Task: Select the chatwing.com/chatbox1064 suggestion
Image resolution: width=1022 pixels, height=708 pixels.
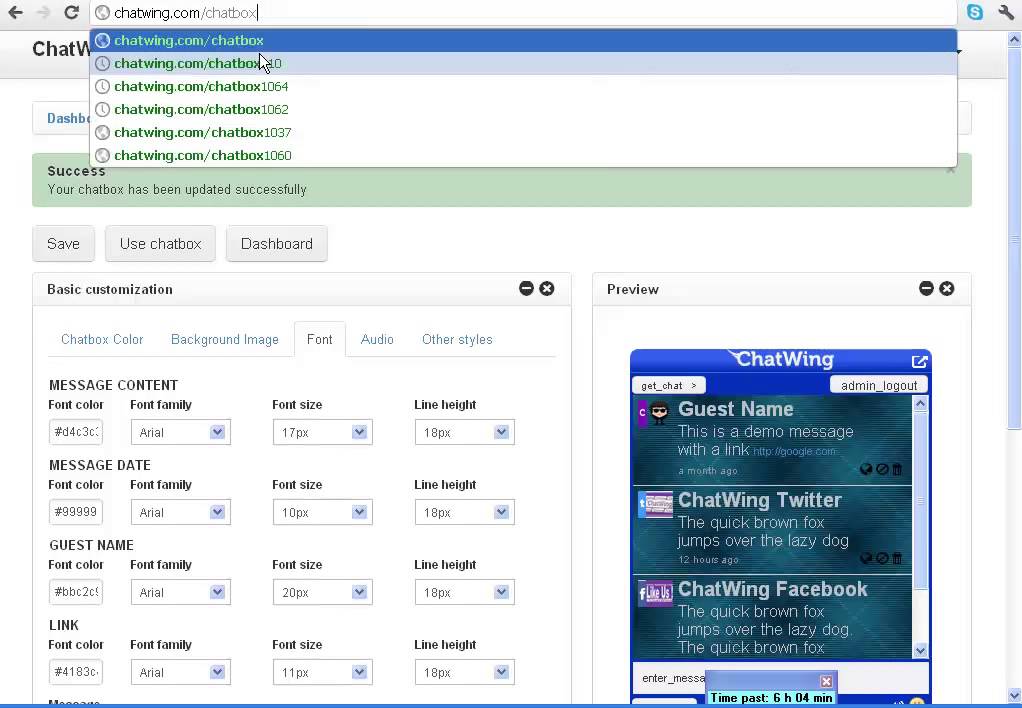Action: point(523,86)
